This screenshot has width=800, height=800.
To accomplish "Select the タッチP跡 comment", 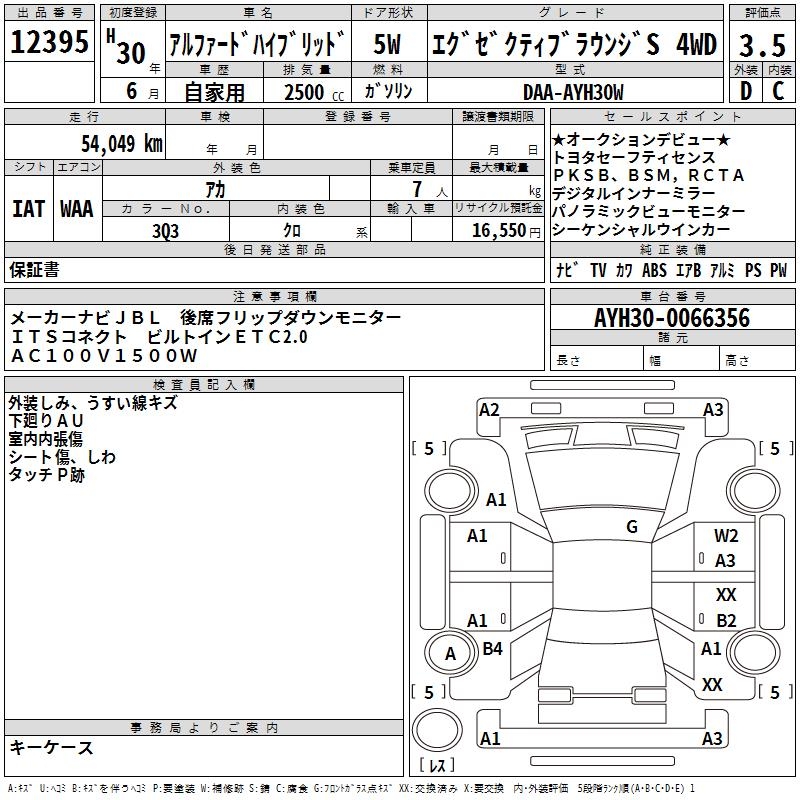I will coord(46,474).
